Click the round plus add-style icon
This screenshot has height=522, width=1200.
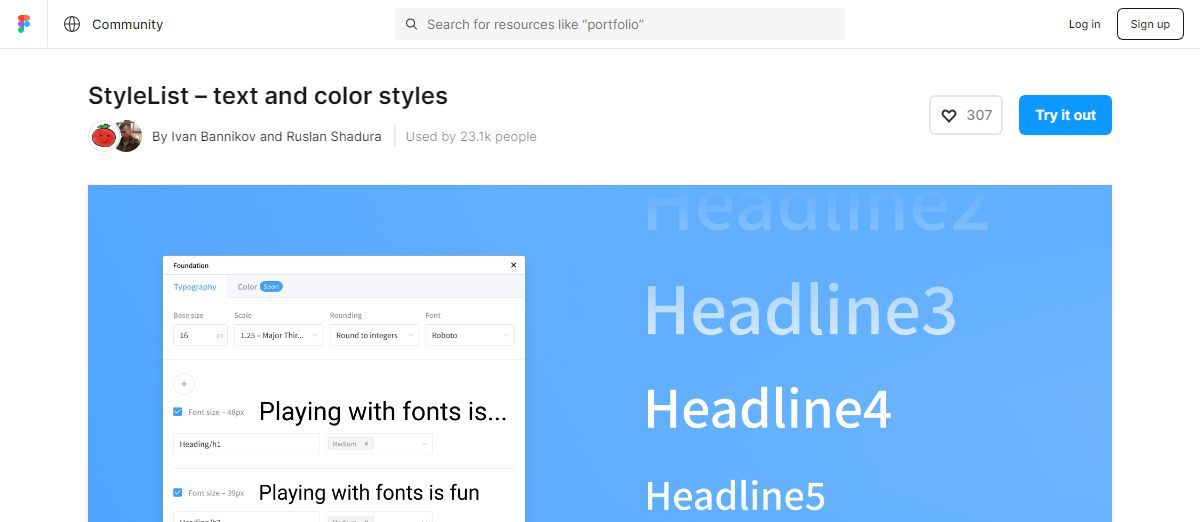[184, 384]
